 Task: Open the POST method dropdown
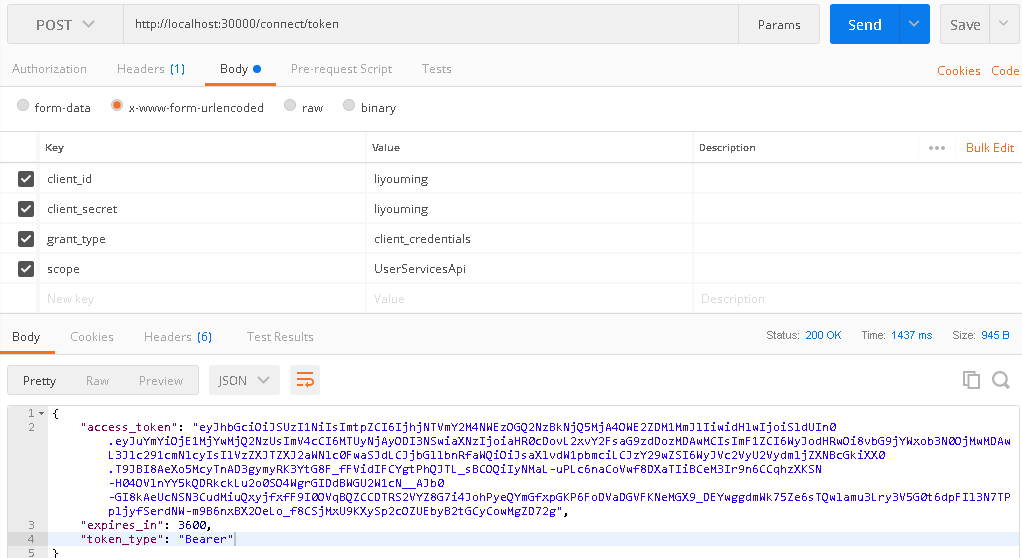click(x=65, y=25)
